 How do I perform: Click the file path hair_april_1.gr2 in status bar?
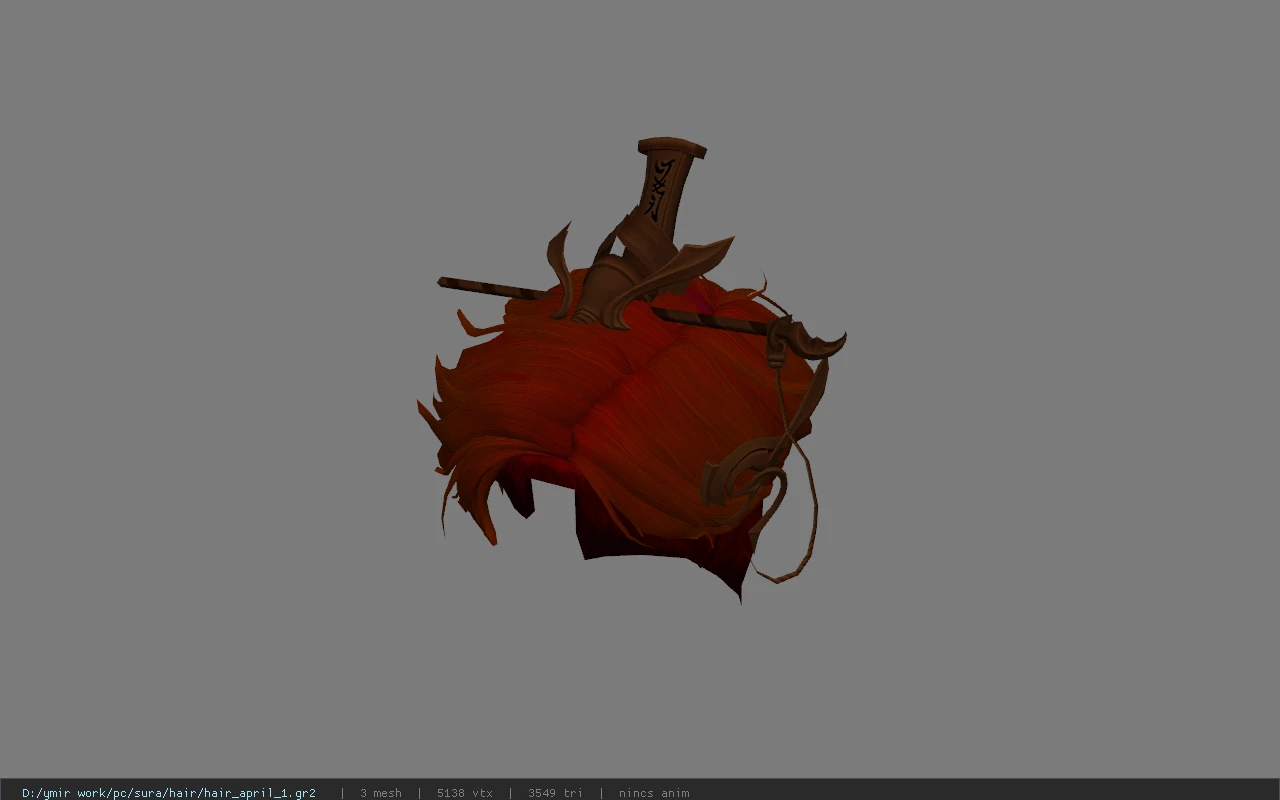[169, 793]
